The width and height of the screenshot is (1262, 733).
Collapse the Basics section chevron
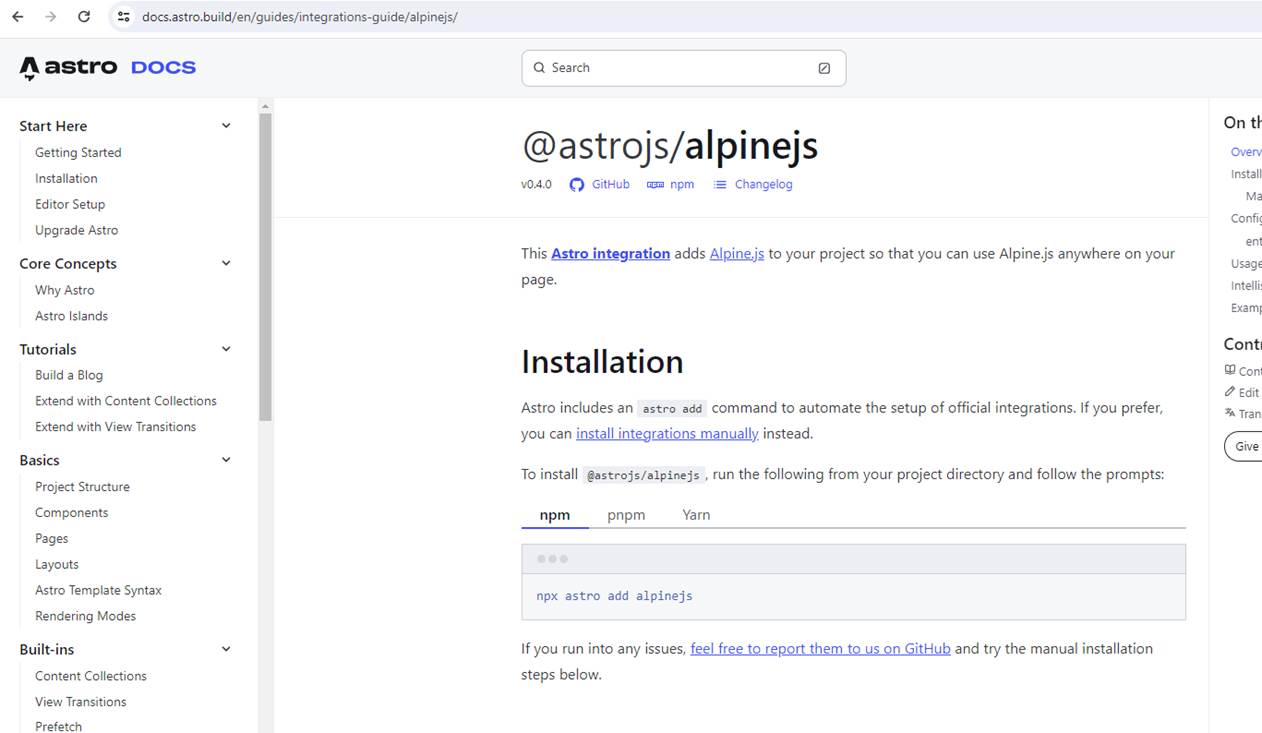pyautogui.click(x=226, y=460)
